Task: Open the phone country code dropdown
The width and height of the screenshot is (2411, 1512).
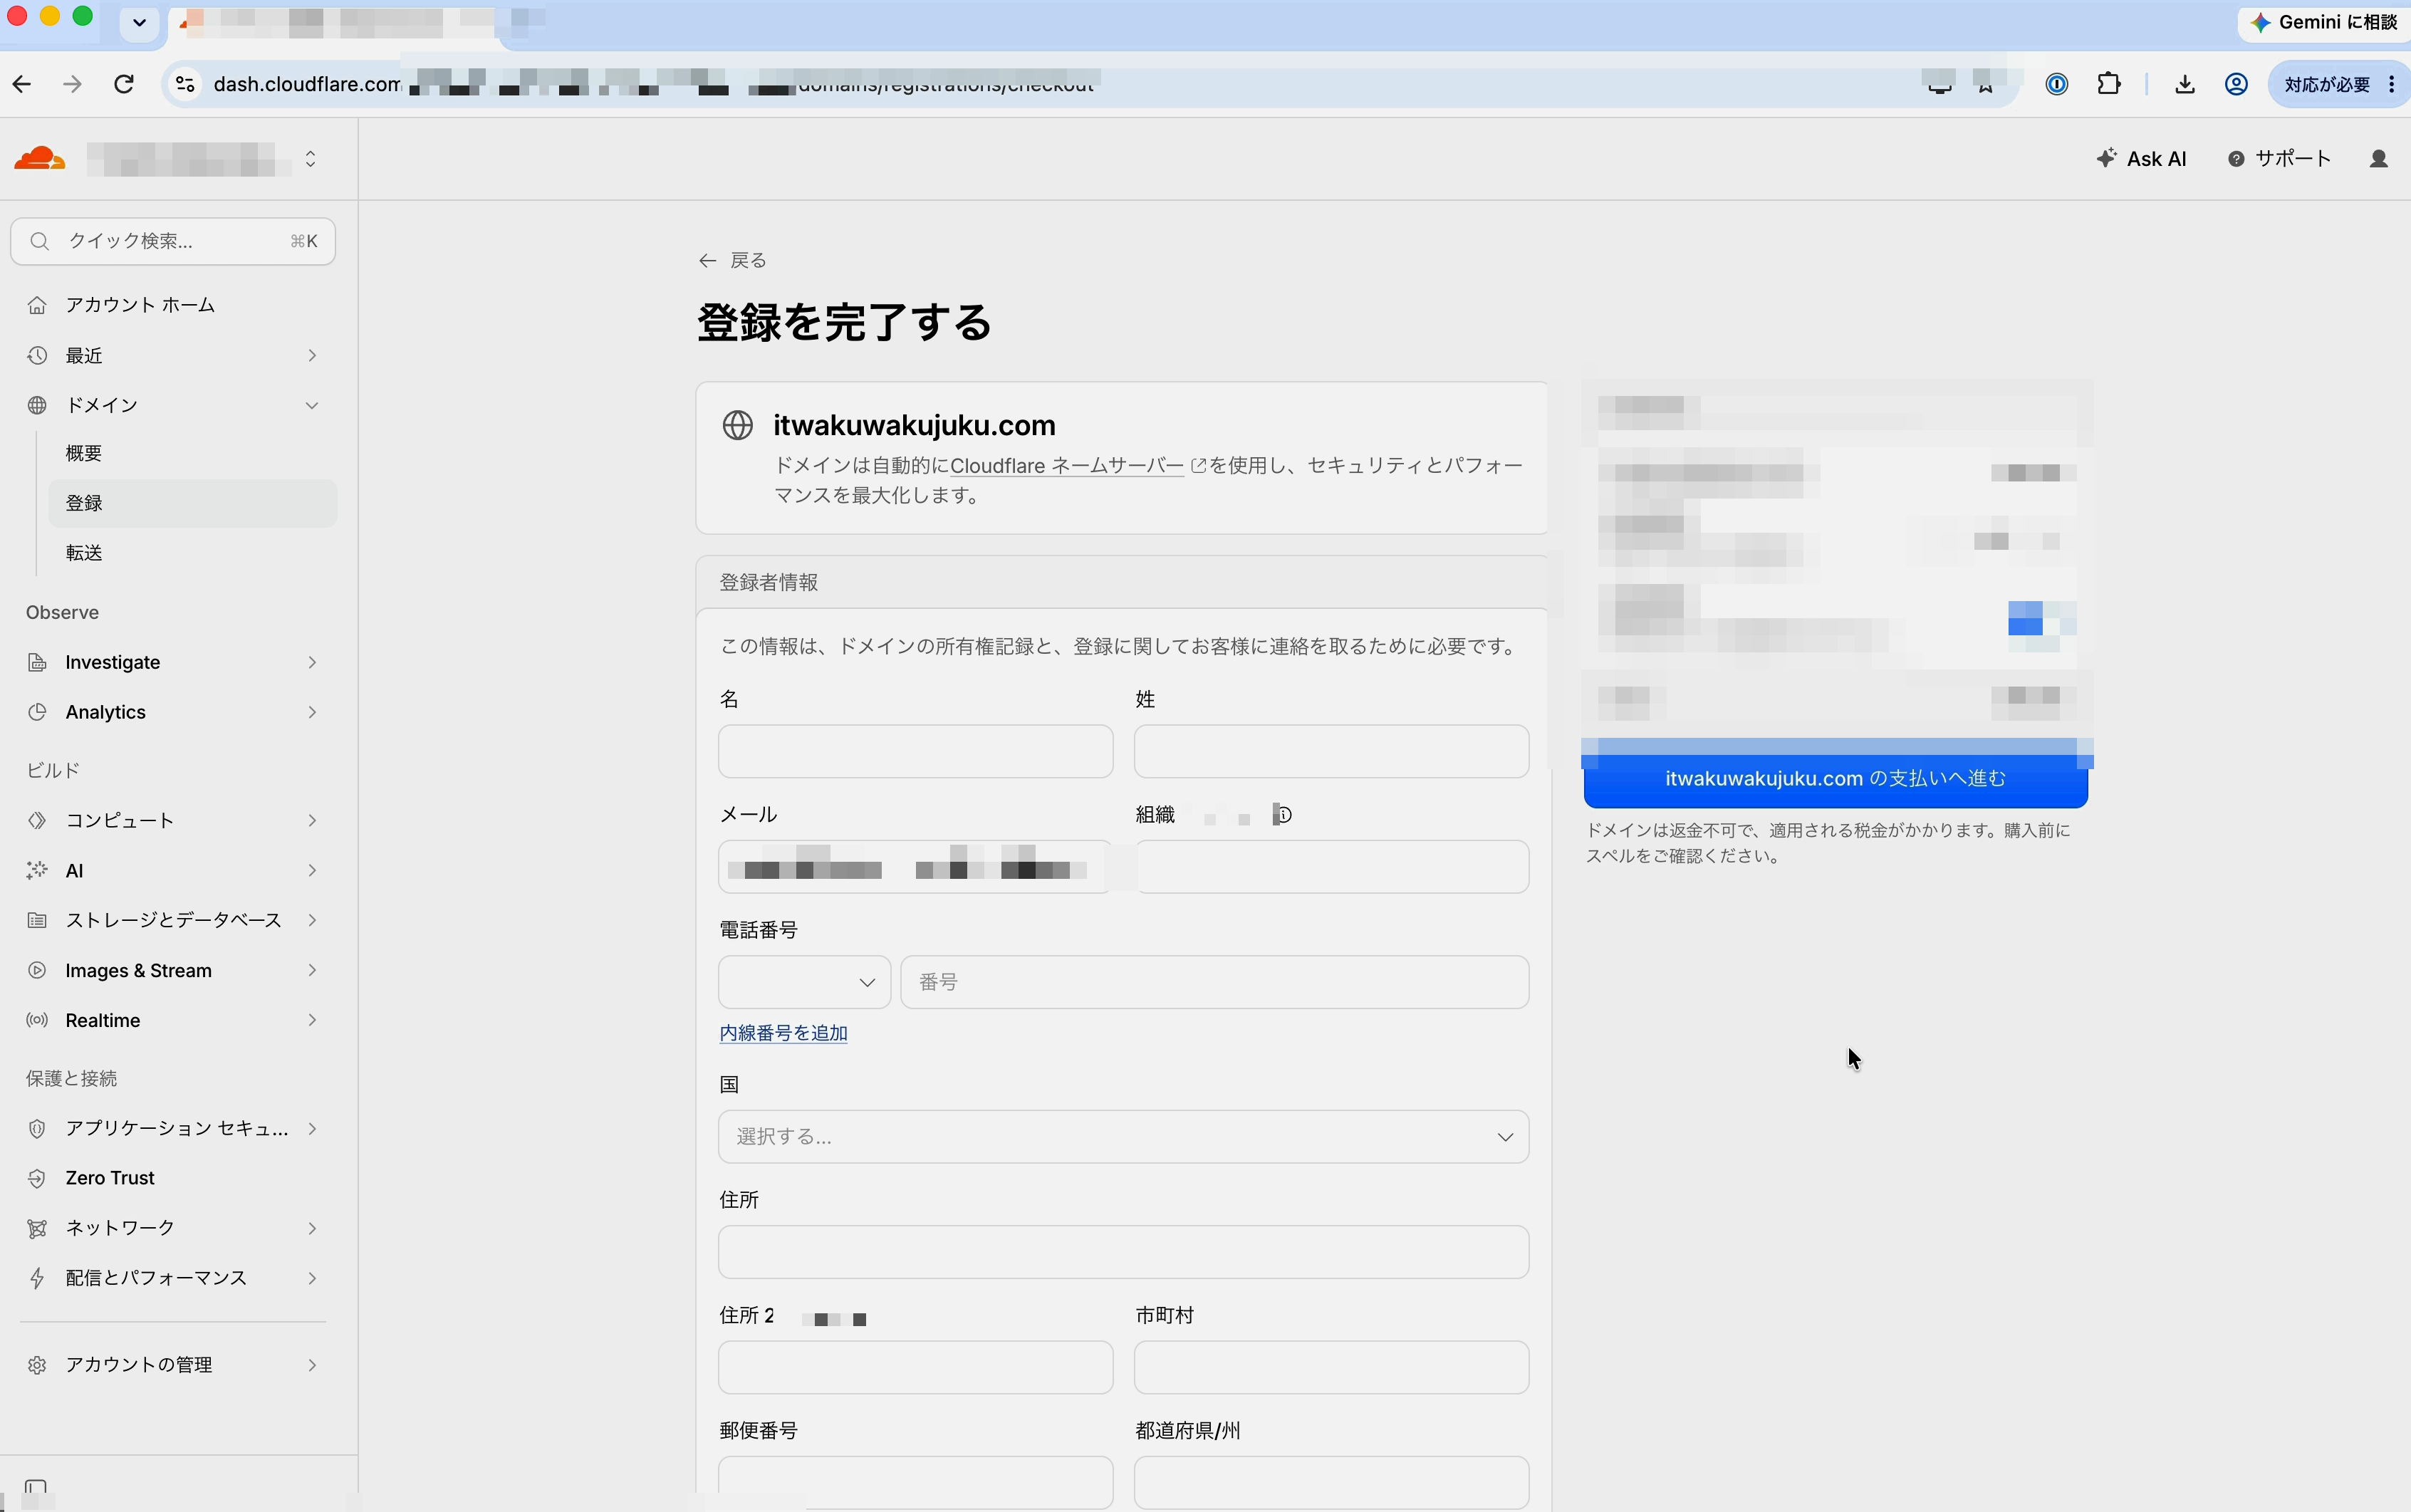Action: coord(804,982)
